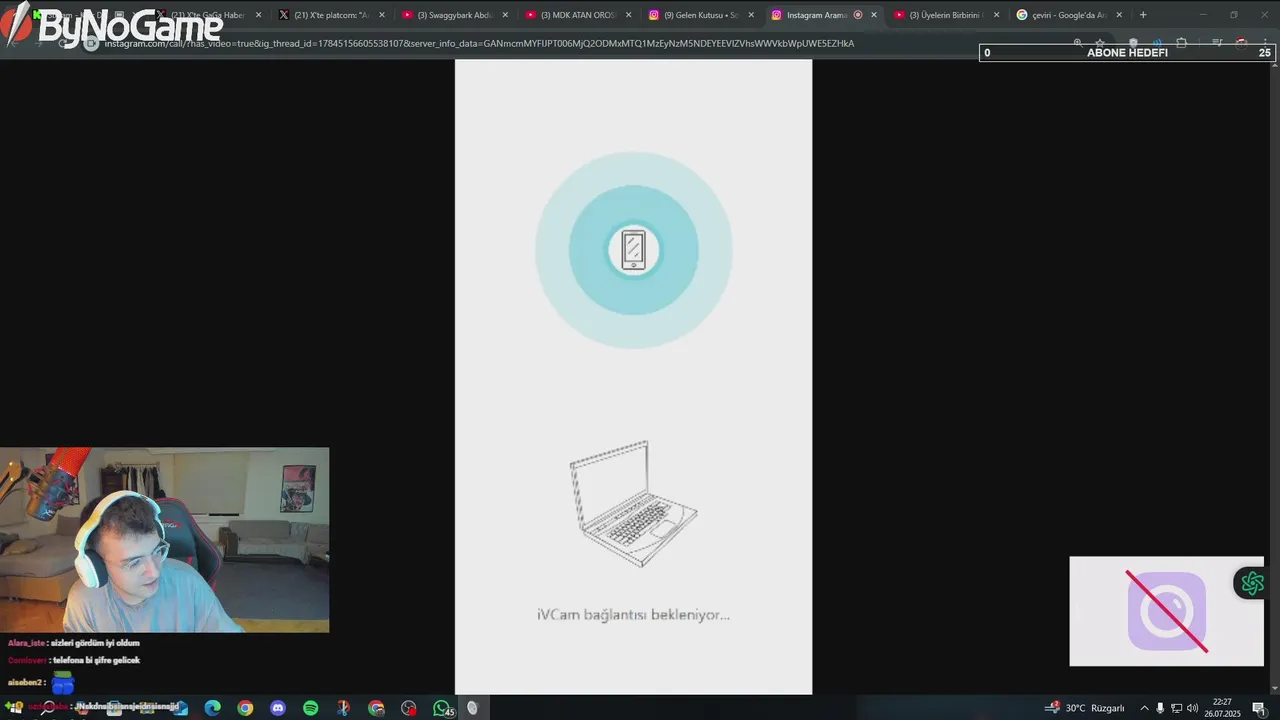Close the Gelen Kutusu tab
This screenshot has width=1280, height=720.
click(x=751, y=15)
